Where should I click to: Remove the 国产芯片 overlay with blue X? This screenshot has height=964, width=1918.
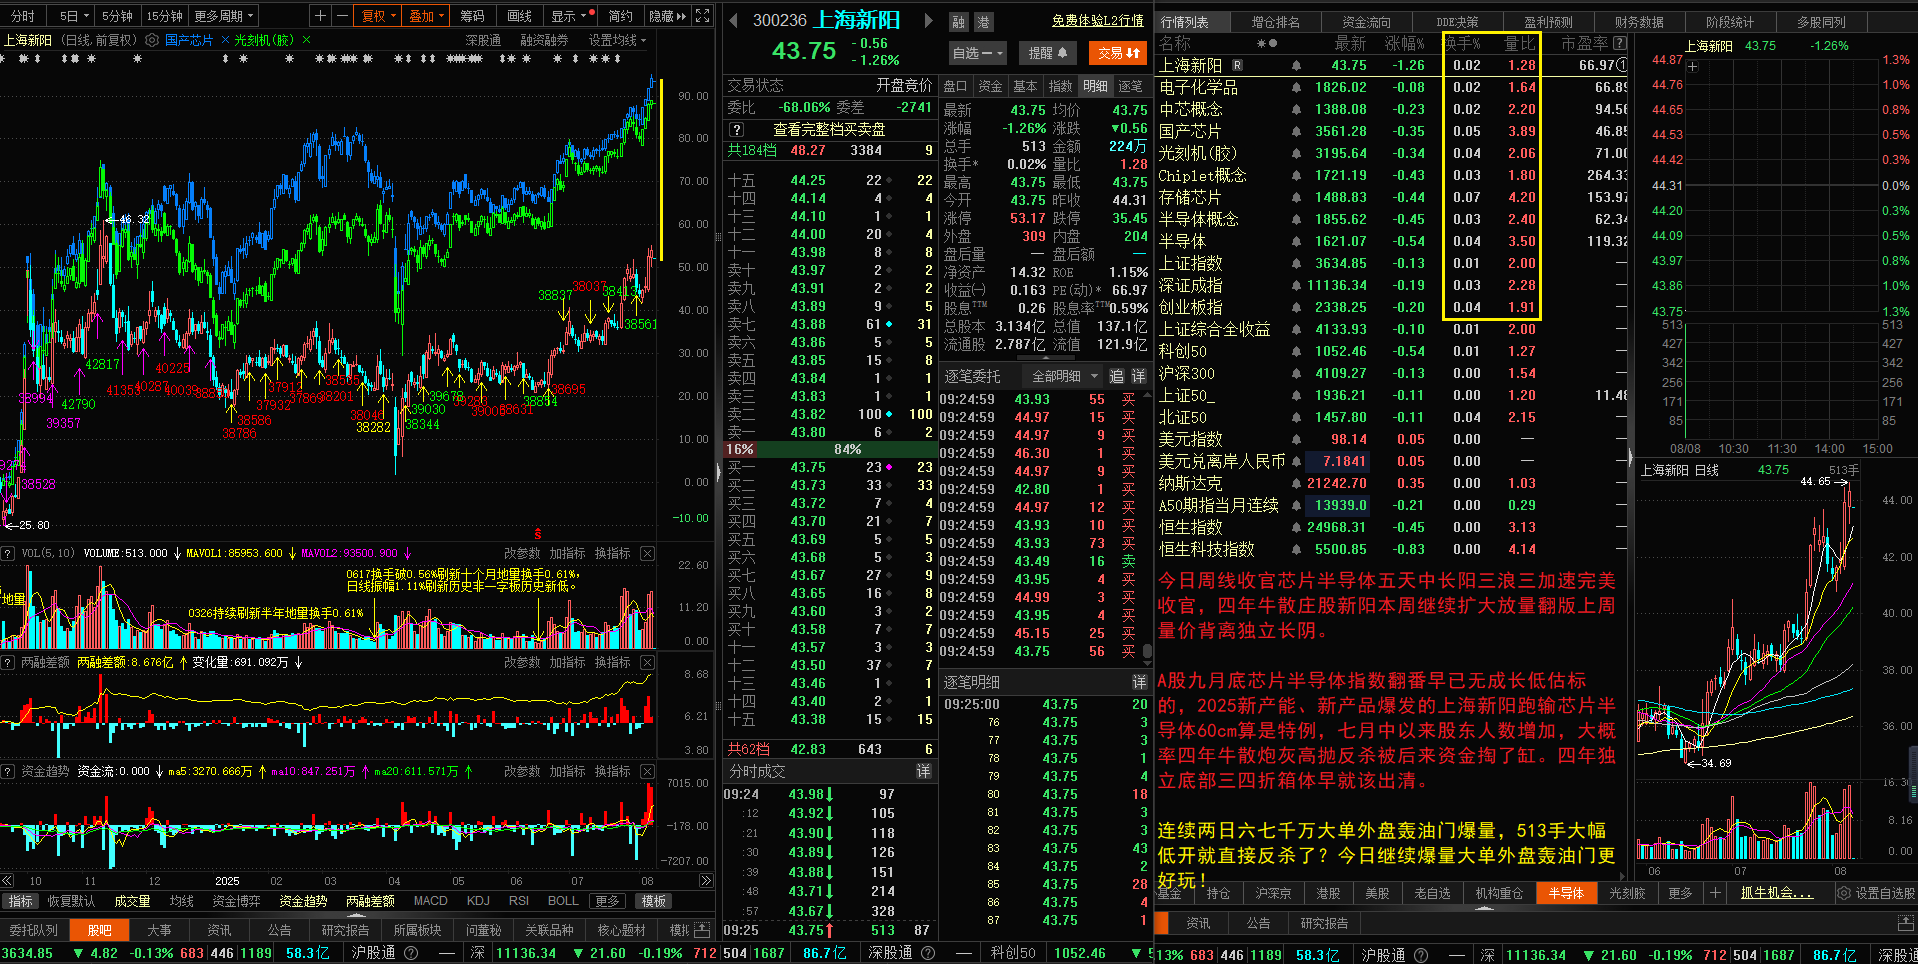[x=225, y=40]
